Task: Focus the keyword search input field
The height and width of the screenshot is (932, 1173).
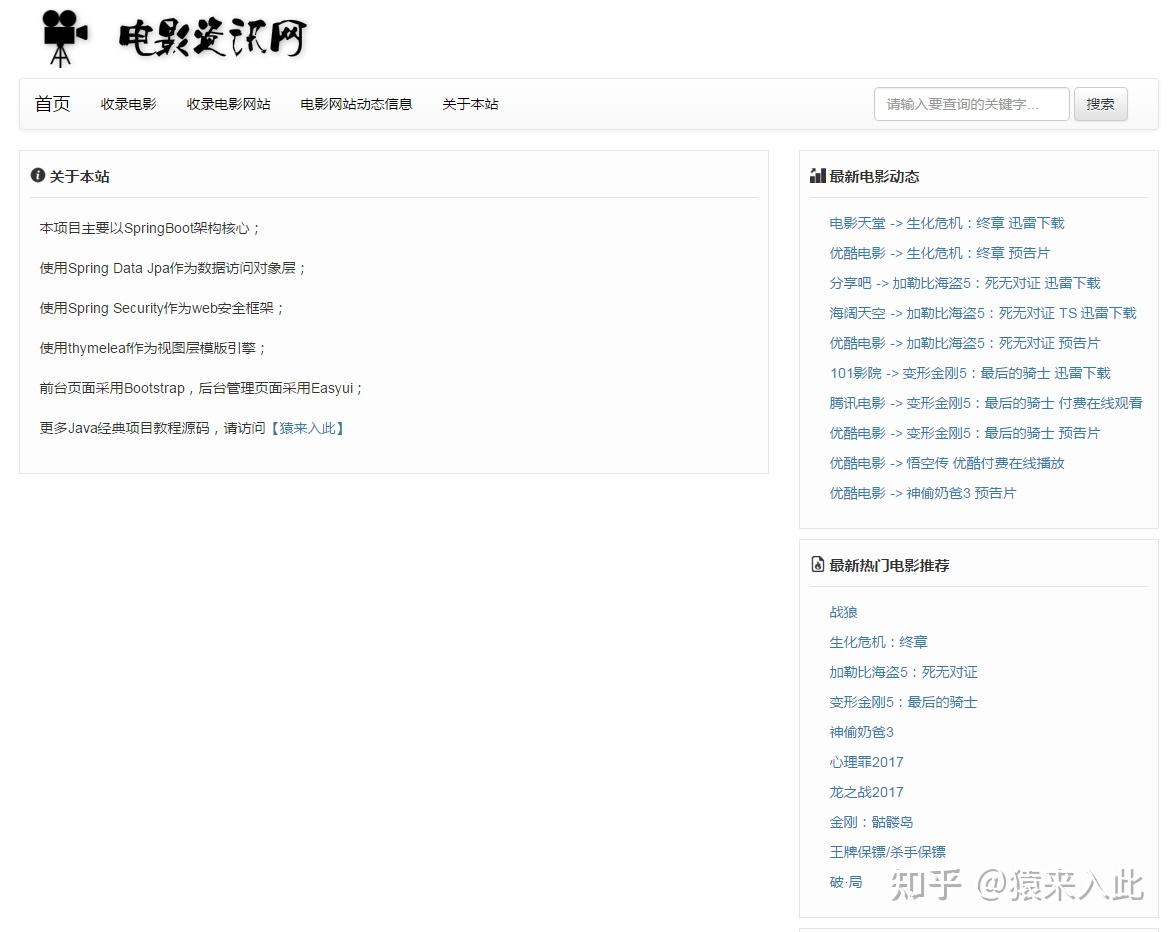Action: click(x=971, y=104)
